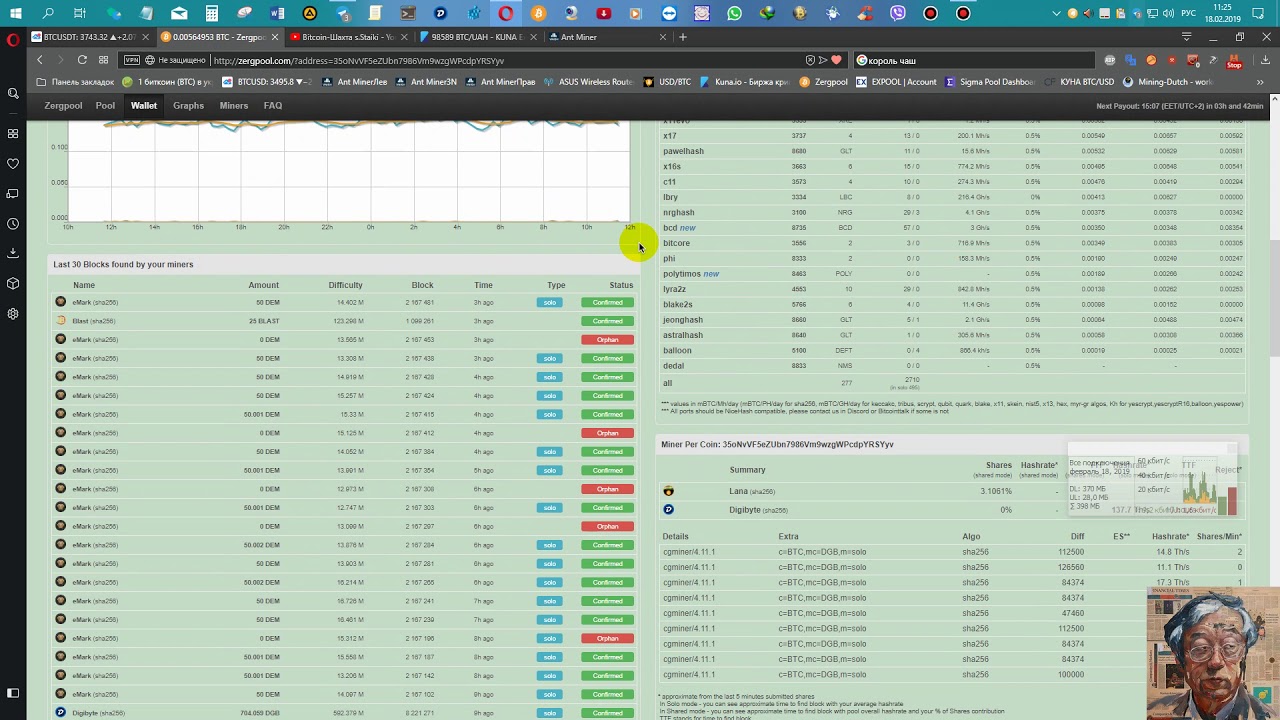Select the nrghash algorithm row
The width and height of the screenshot is (1280, 720).
(953, 212)
